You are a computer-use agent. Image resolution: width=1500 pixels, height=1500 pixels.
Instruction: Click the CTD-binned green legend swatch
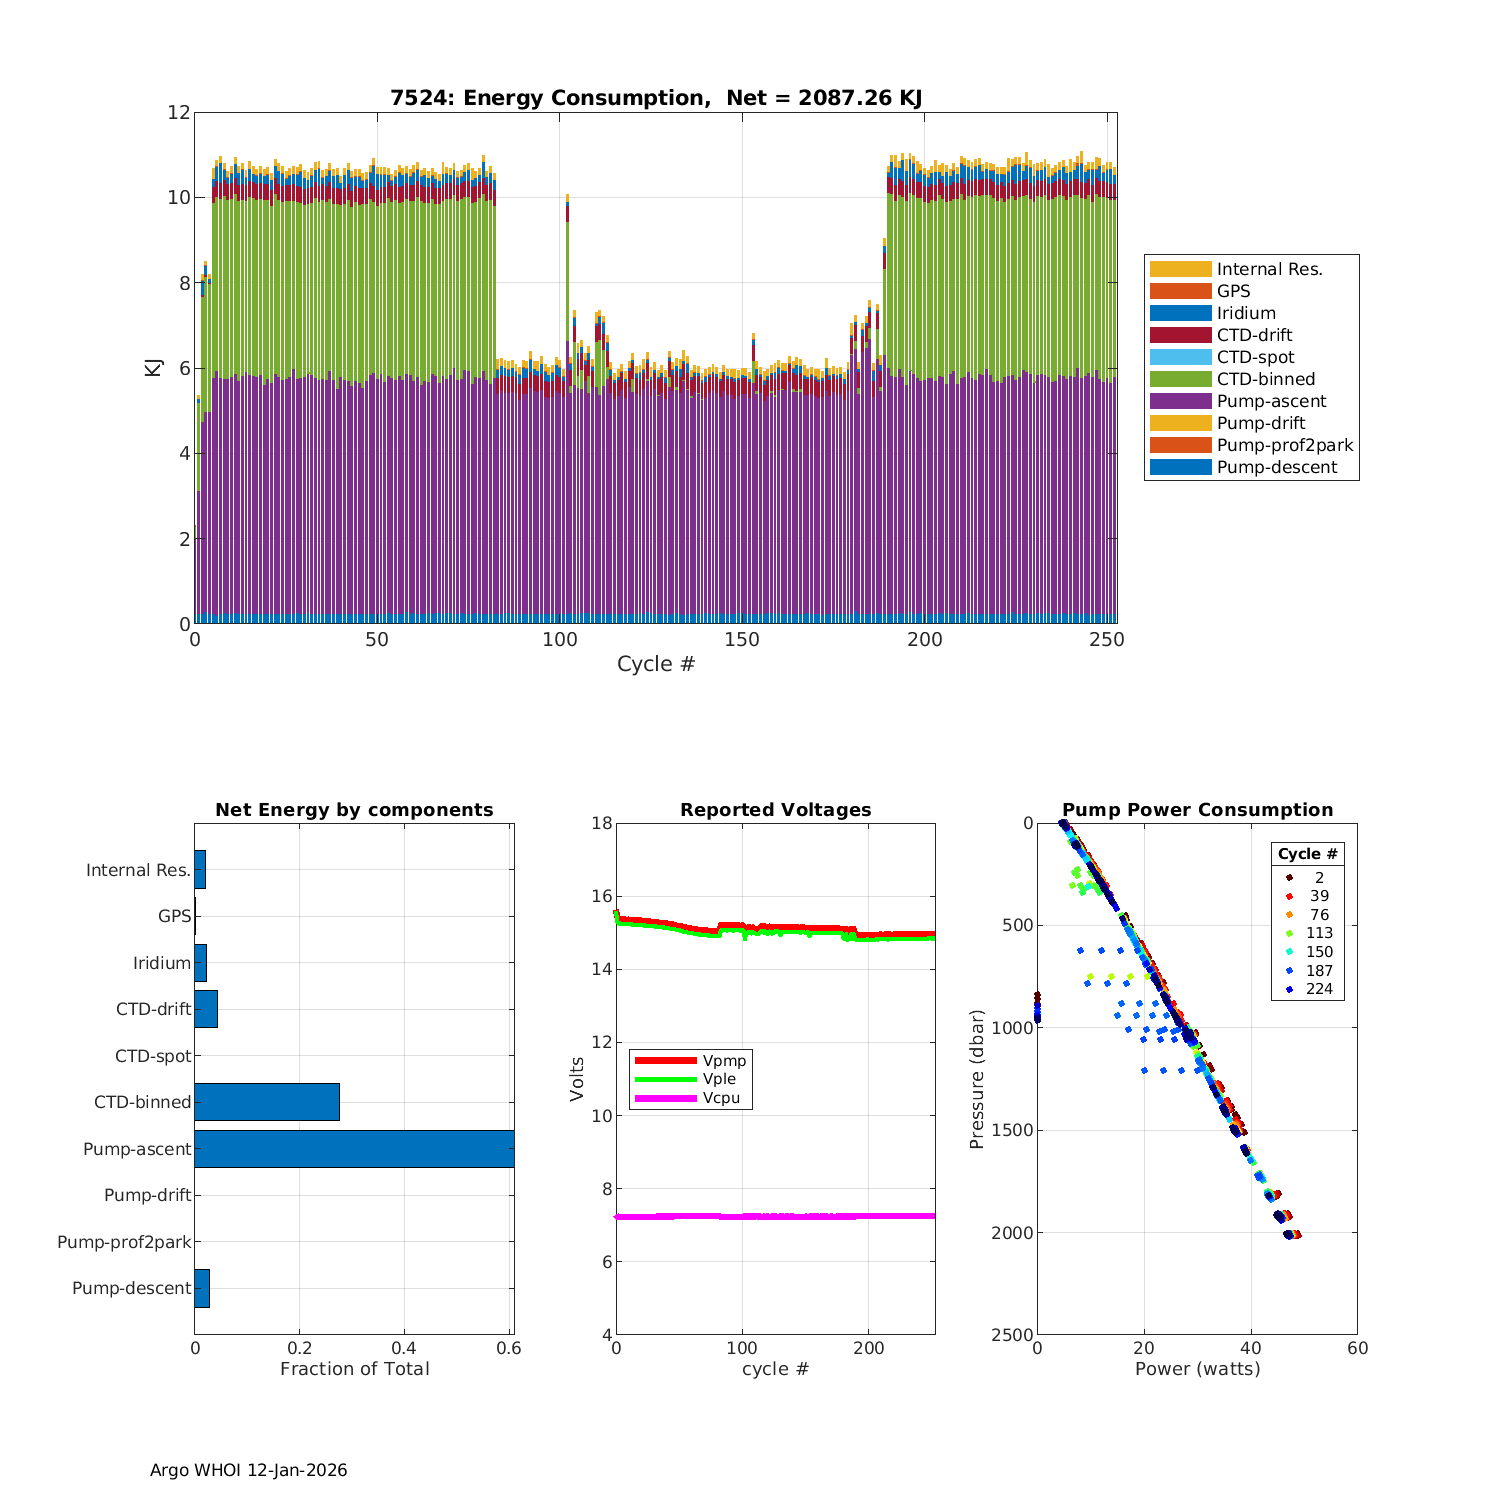point(1180,379)
